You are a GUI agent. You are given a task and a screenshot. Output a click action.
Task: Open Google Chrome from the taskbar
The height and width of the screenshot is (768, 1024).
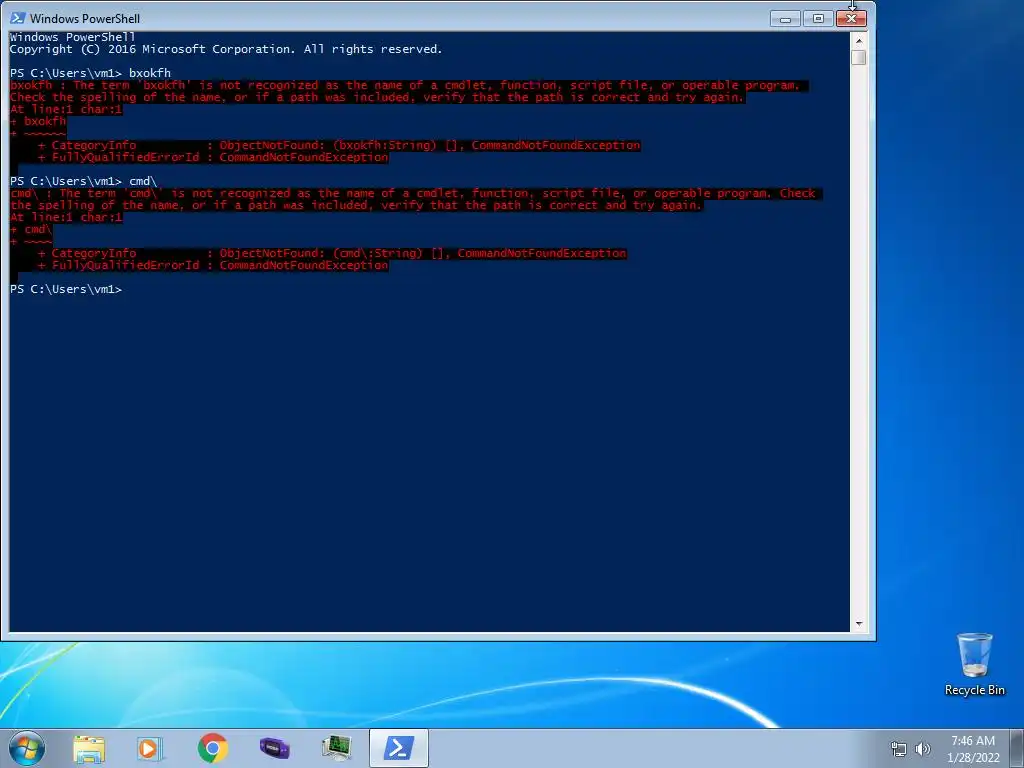[213, 748]
